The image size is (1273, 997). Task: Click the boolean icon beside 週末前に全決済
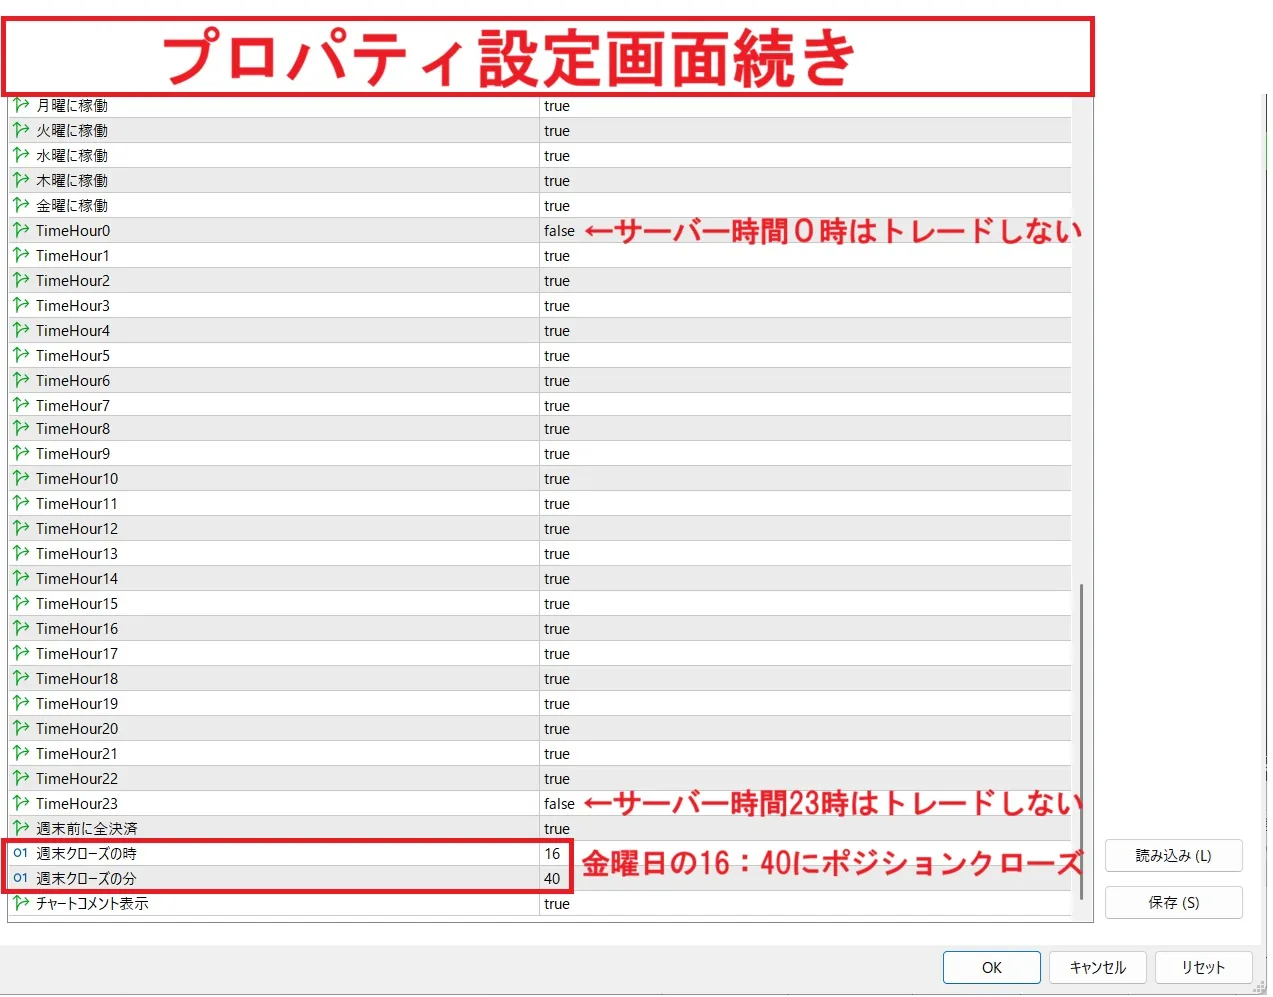click(x=21, y=828)
